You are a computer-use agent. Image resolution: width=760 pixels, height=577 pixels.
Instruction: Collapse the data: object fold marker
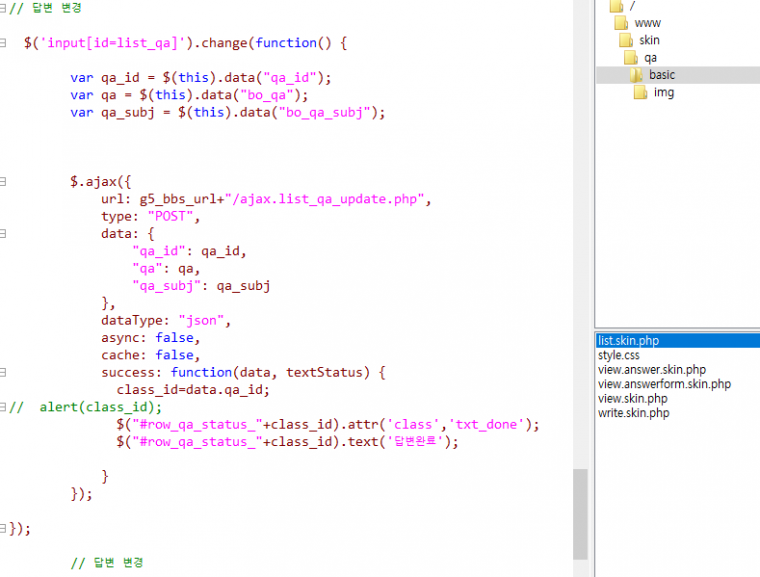[x=4, y=233]
